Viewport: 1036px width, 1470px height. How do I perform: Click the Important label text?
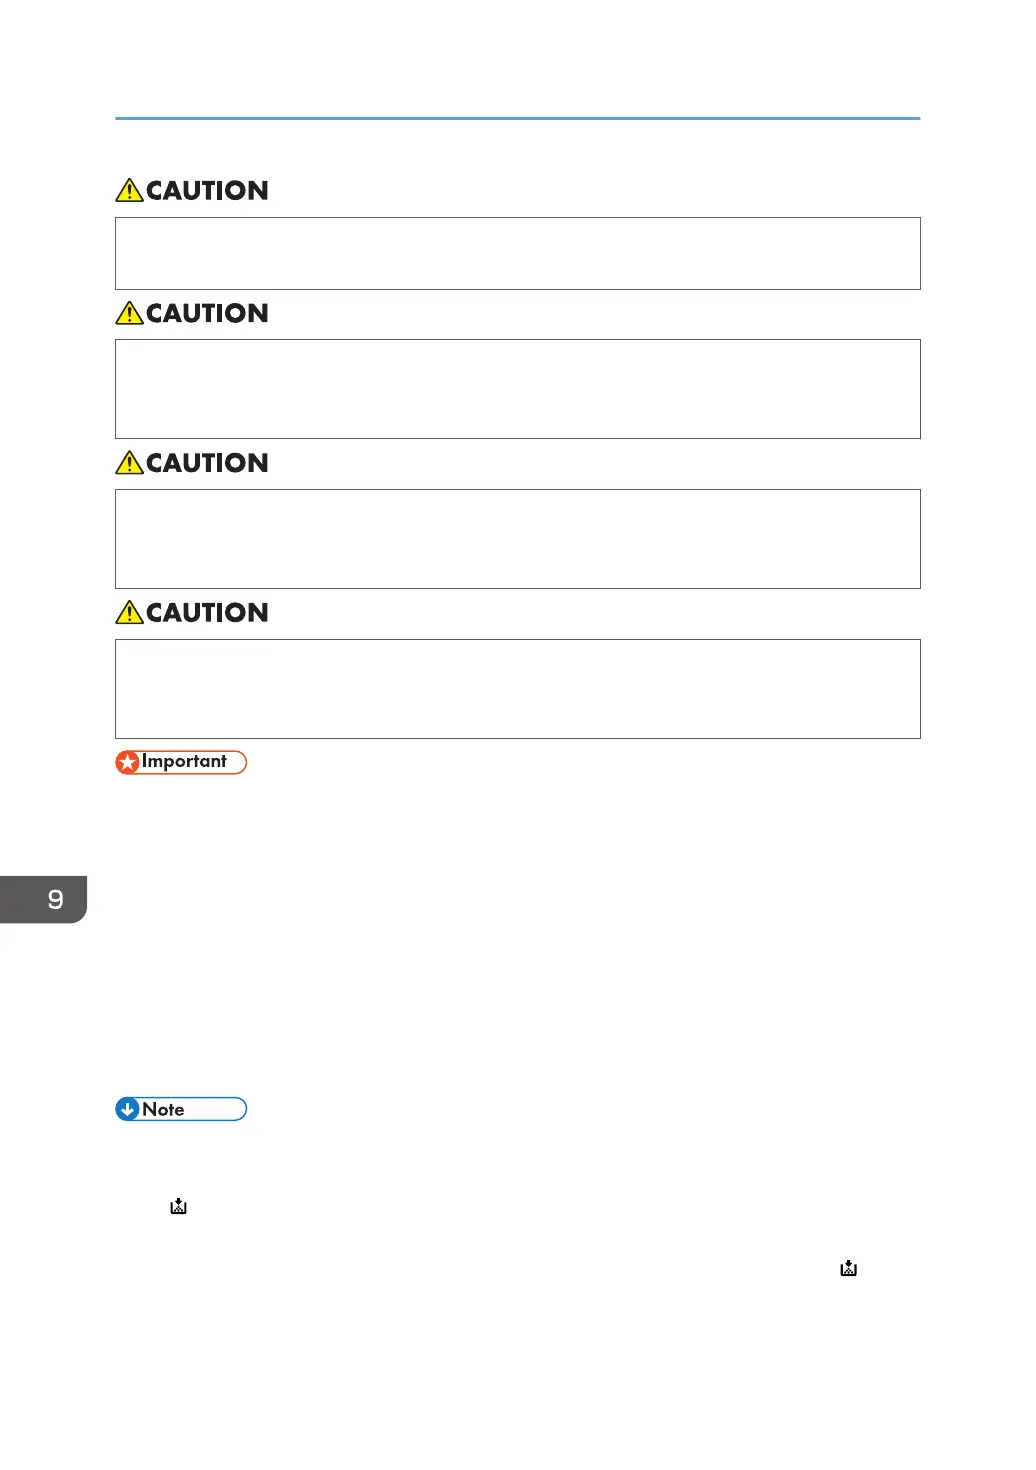tap(184, 761)
